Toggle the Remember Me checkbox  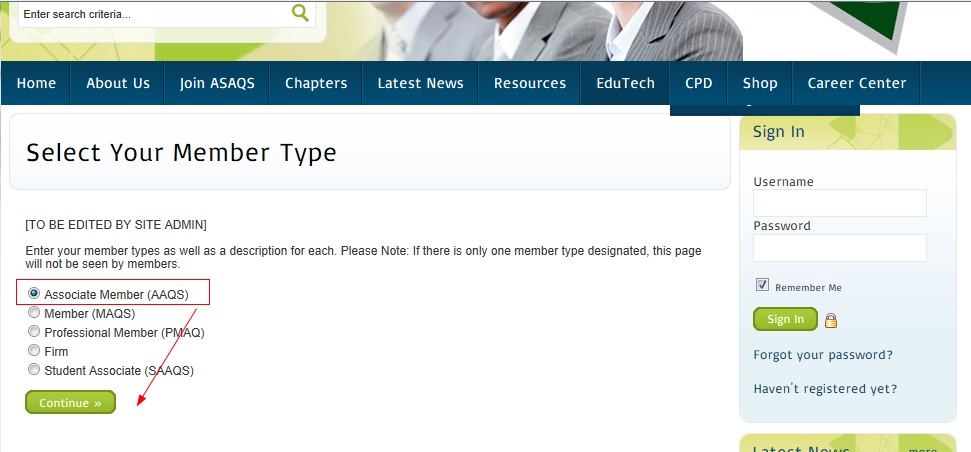point(762,285)
